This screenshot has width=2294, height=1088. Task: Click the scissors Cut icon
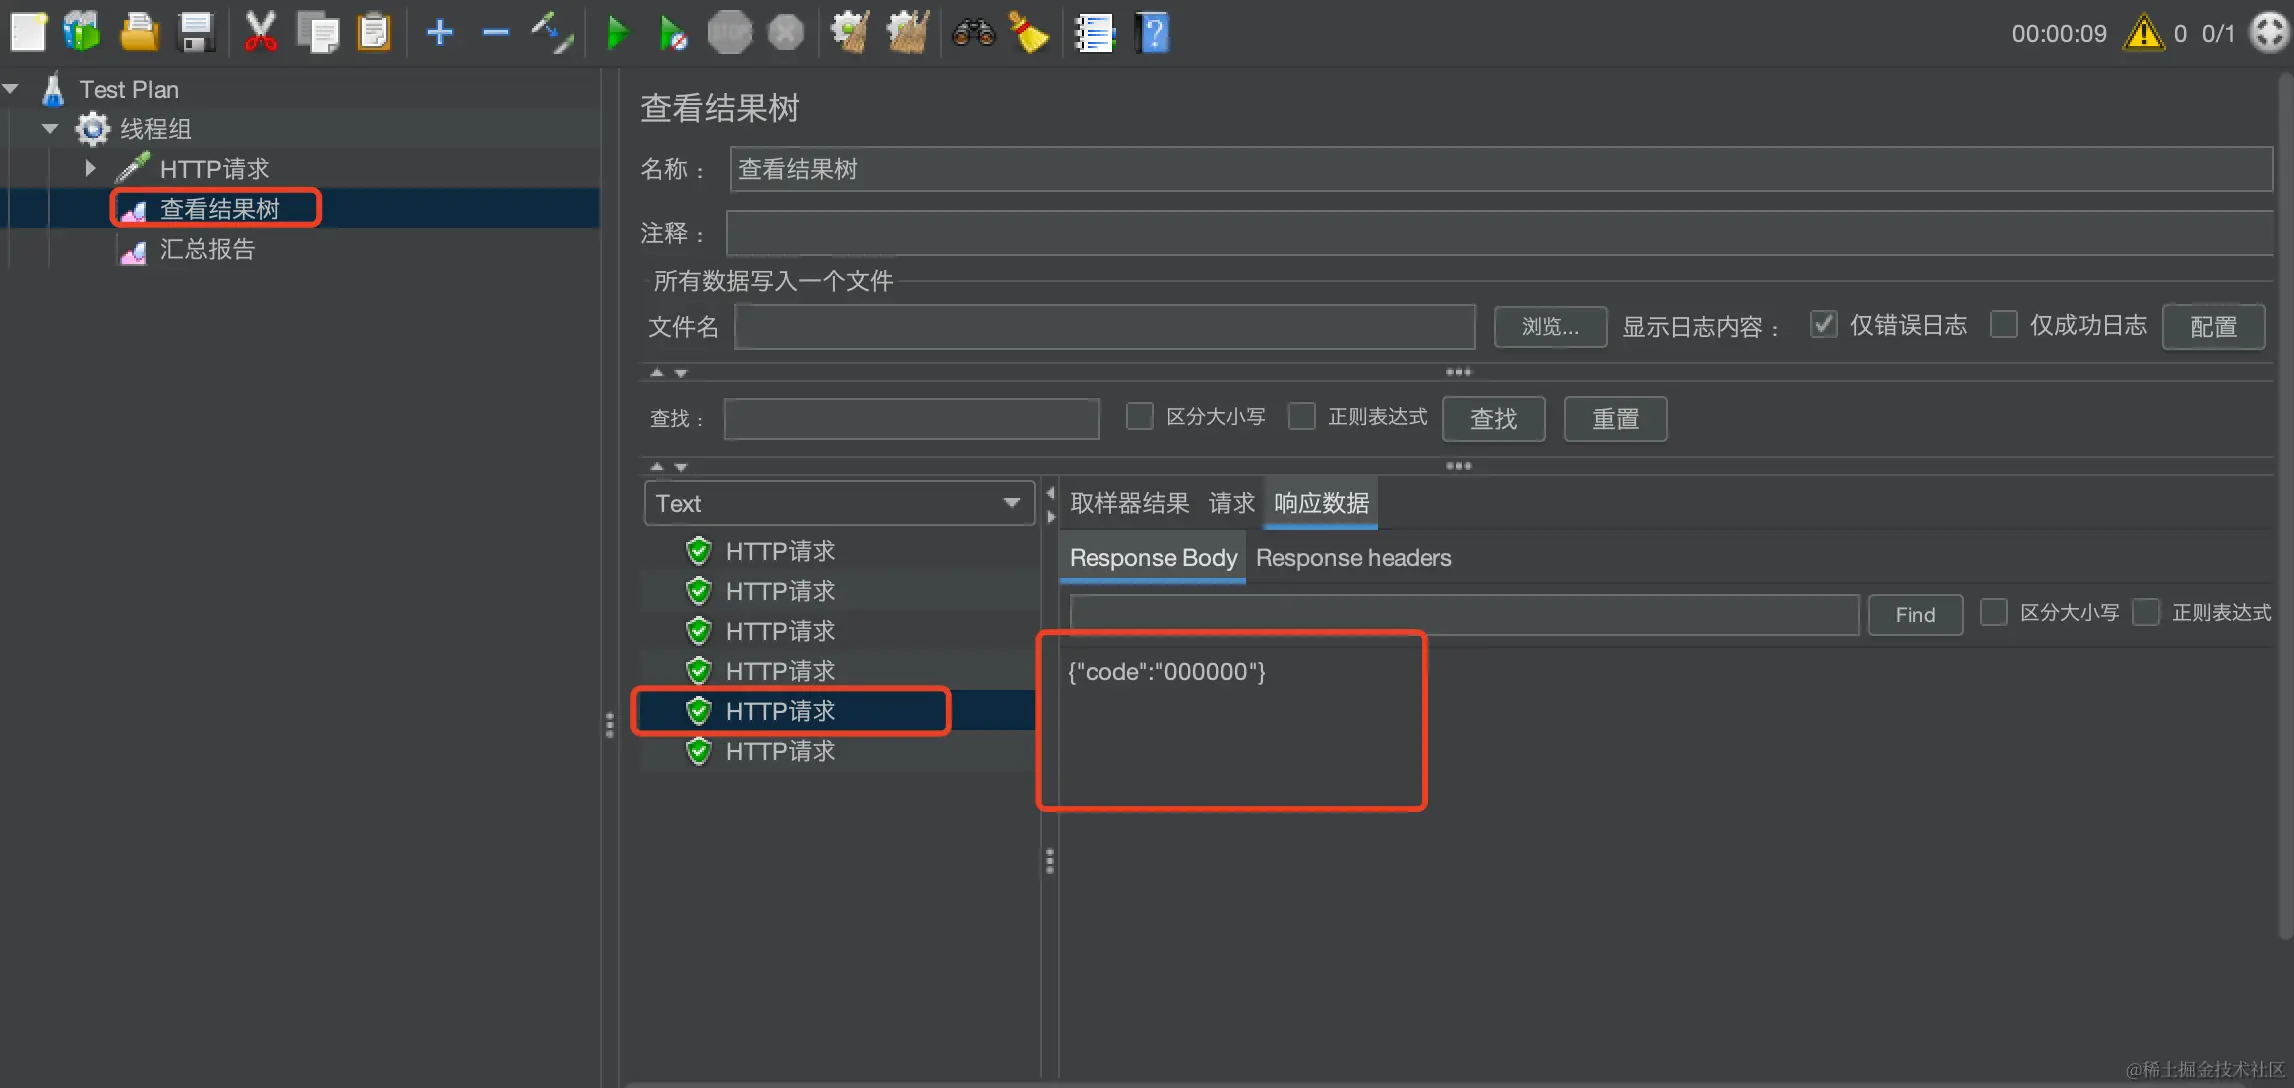pos(260,33)
